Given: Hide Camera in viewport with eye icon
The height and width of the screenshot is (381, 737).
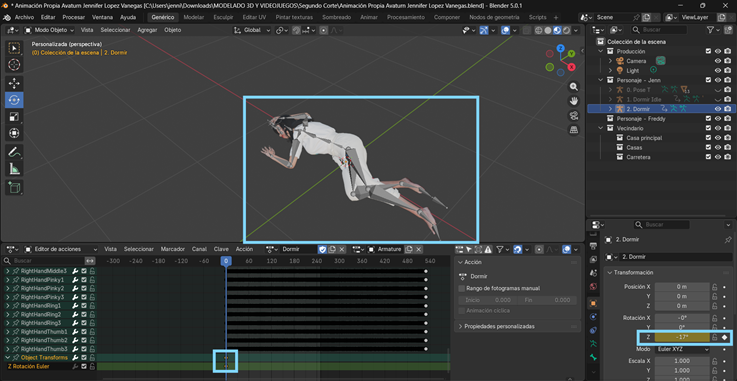Looking at the screenshot, I should click(718, 61).
